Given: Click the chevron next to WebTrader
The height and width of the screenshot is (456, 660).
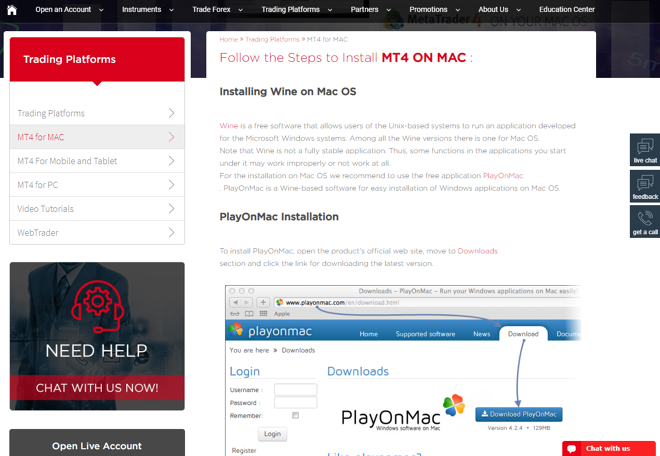Looking at the screenshot, I should 171,232.
